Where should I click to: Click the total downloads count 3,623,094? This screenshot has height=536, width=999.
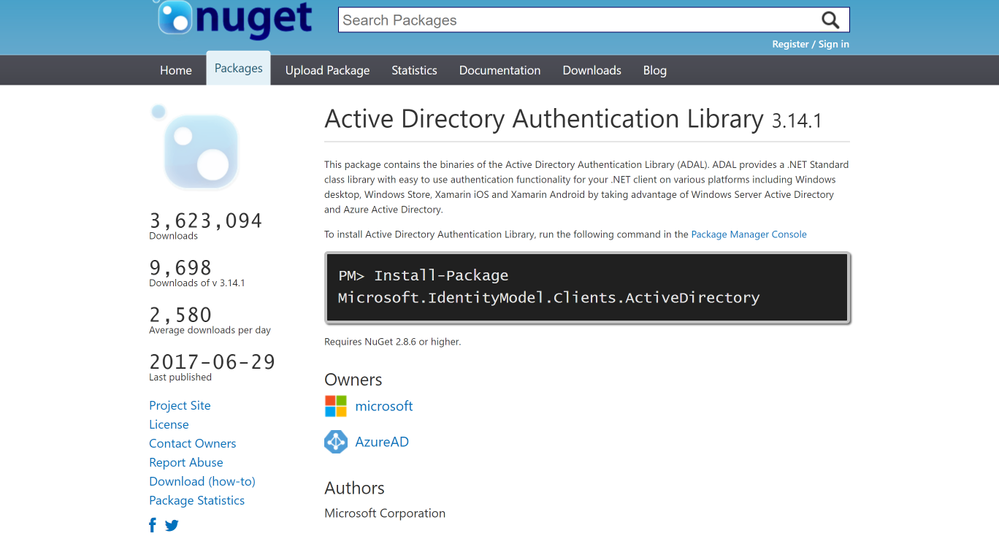(x=206, y=221)
